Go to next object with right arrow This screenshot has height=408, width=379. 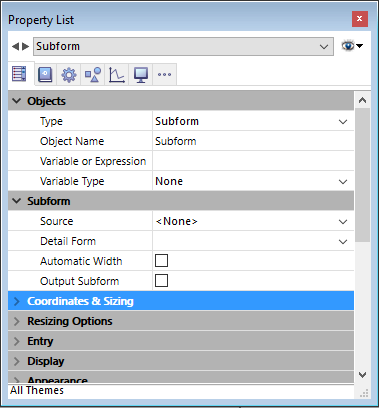pyautogui.click(x=26, y=46)
